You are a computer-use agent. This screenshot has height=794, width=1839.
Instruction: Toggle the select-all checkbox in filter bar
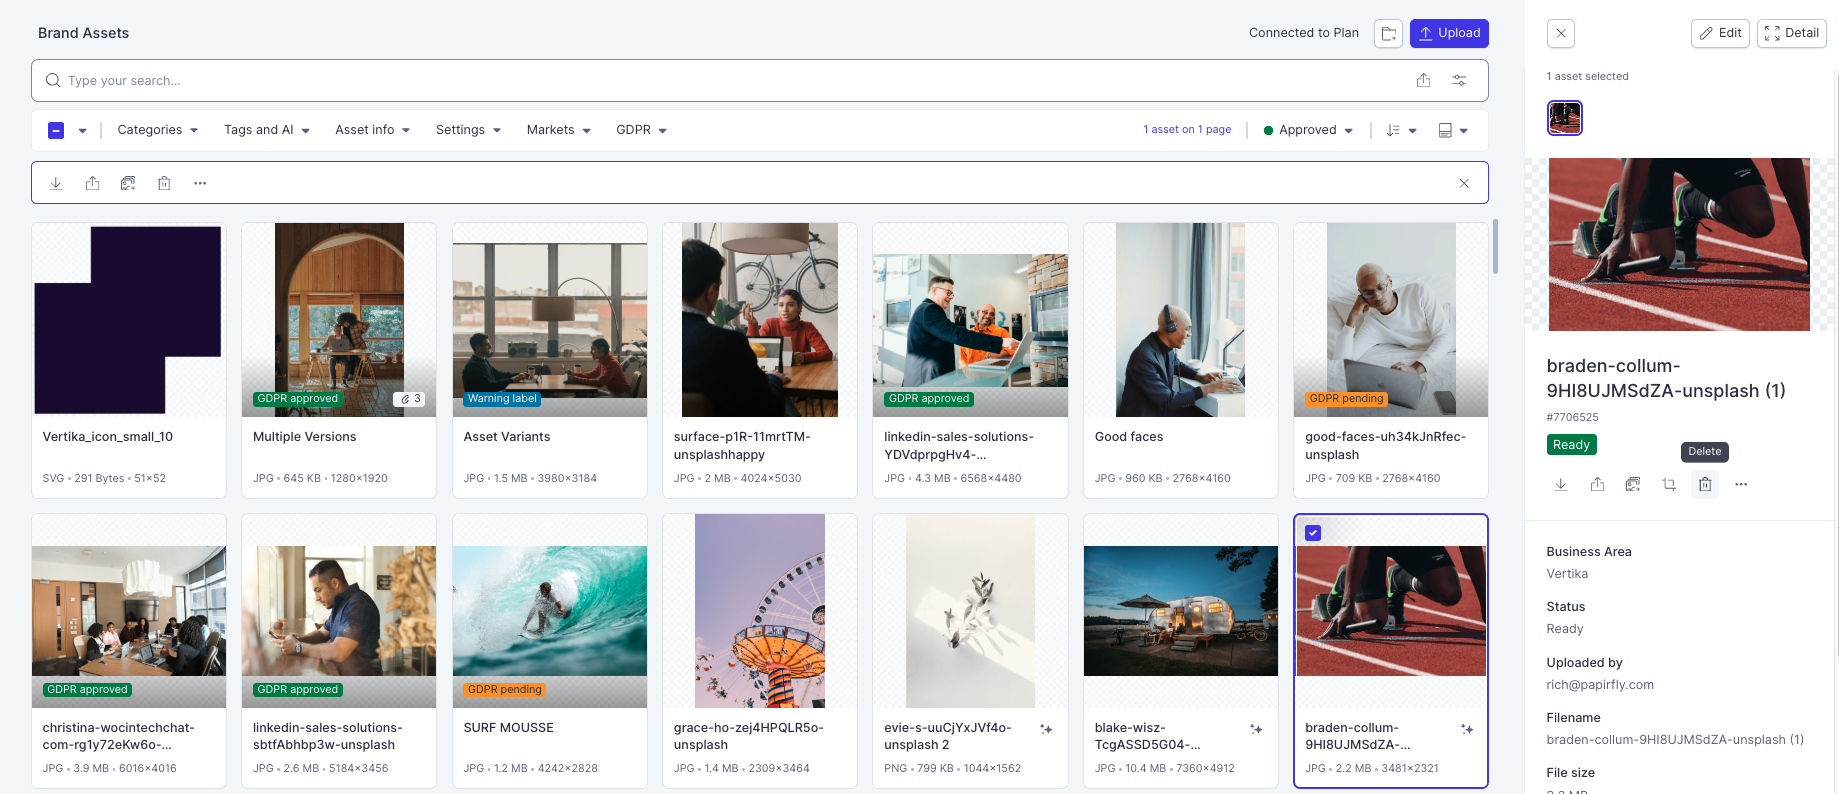tap(56, 130)
